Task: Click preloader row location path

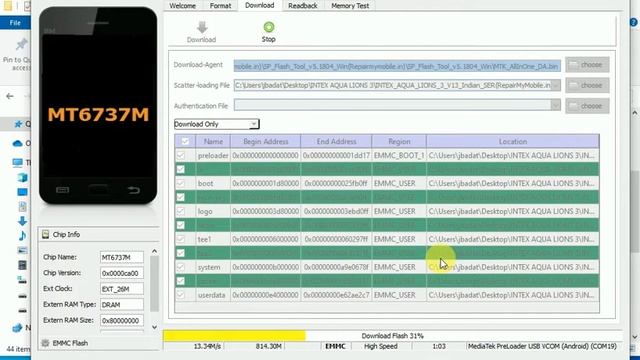Action: (x=511, y=156)
